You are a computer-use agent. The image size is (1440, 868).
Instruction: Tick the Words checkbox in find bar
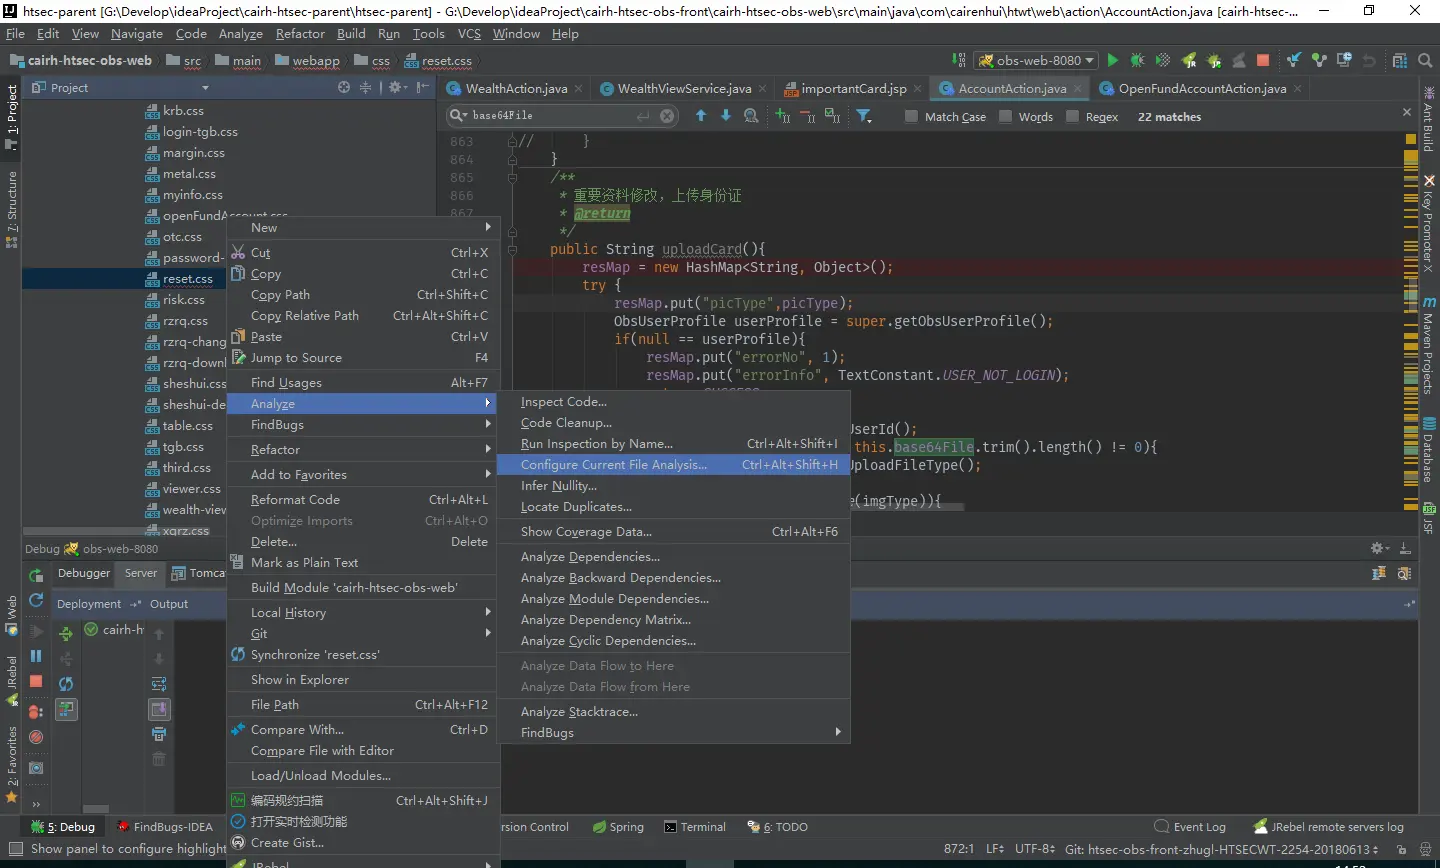pyautogui.click(x=1005, y=117)
